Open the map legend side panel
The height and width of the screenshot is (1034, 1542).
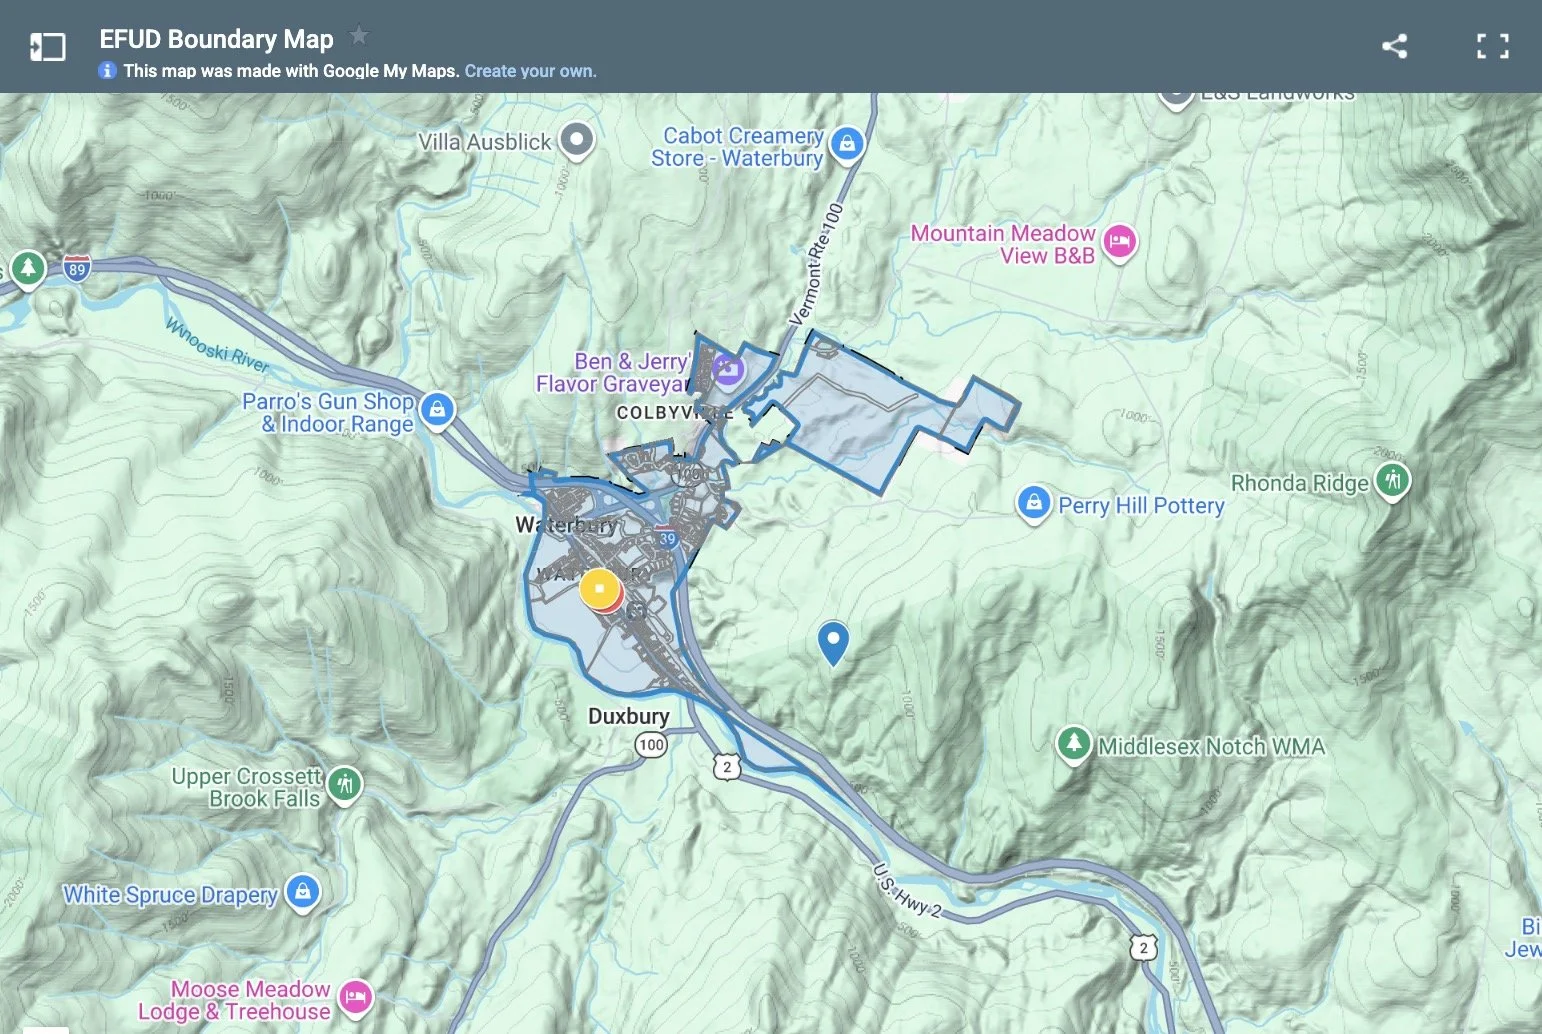click(x=47, y=47)
